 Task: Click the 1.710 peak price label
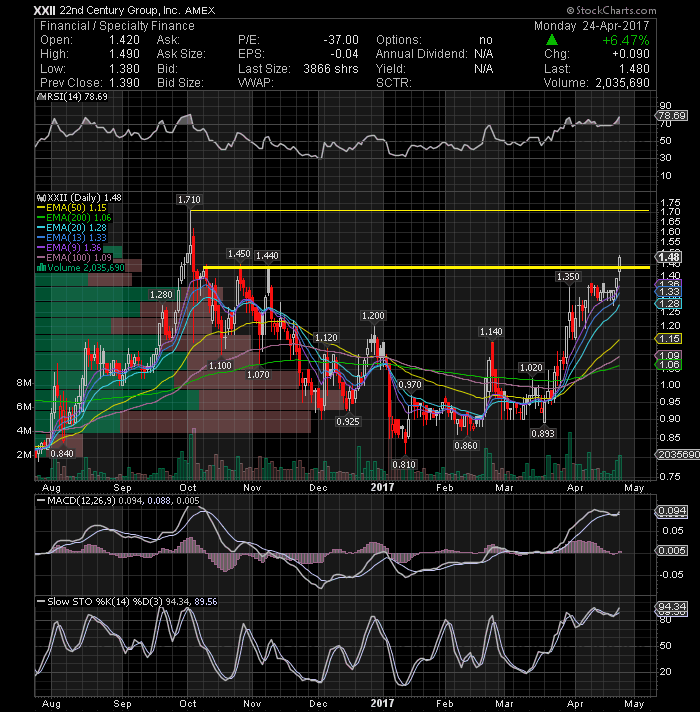pos(189,199)
